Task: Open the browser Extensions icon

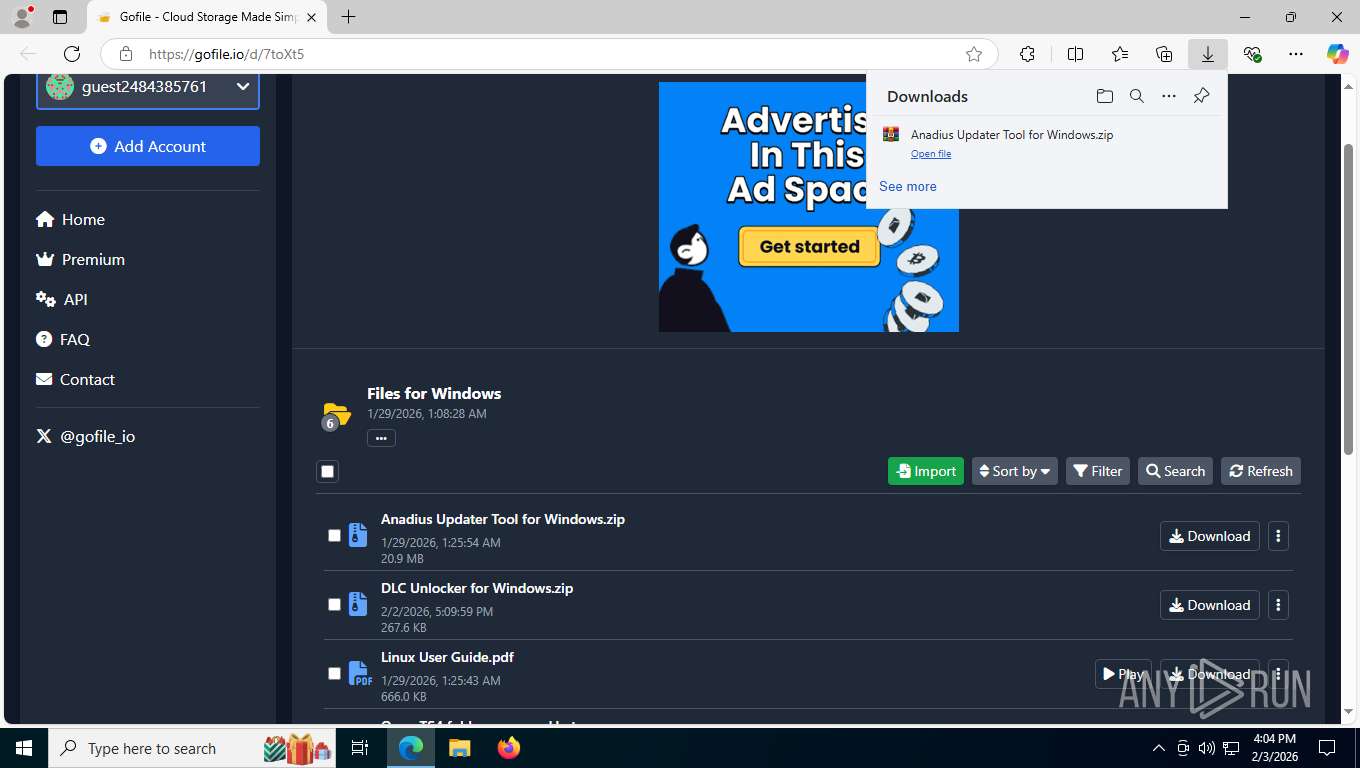Action: (1027, 54)
